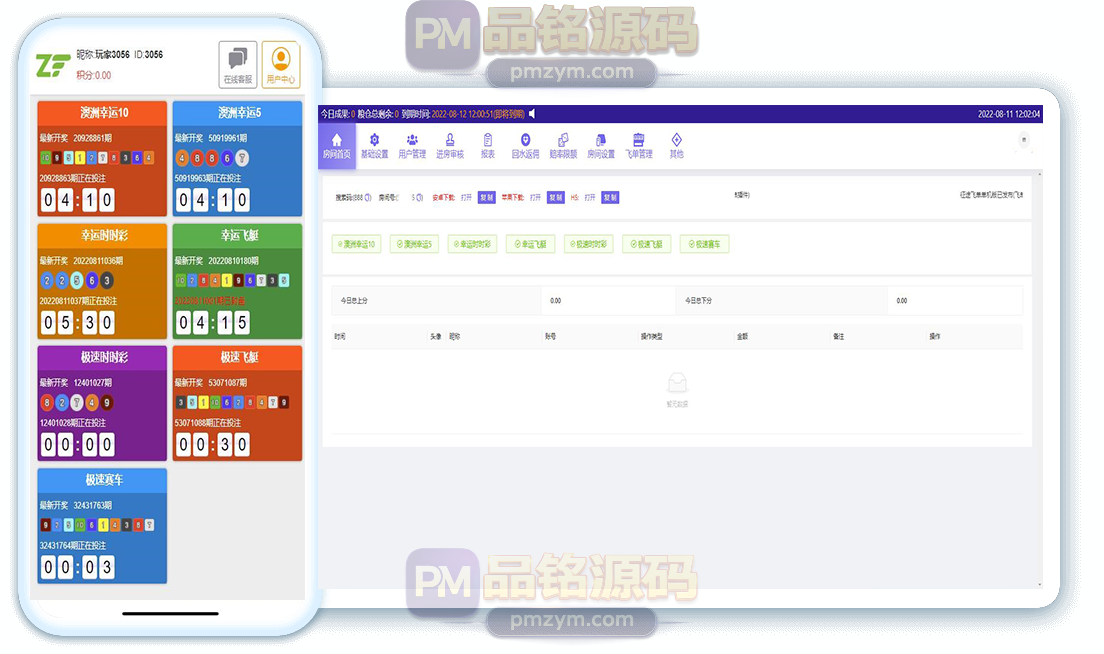
Task: Click the 备注 column header
Action: pyautogui.click(x=839, y=337)
